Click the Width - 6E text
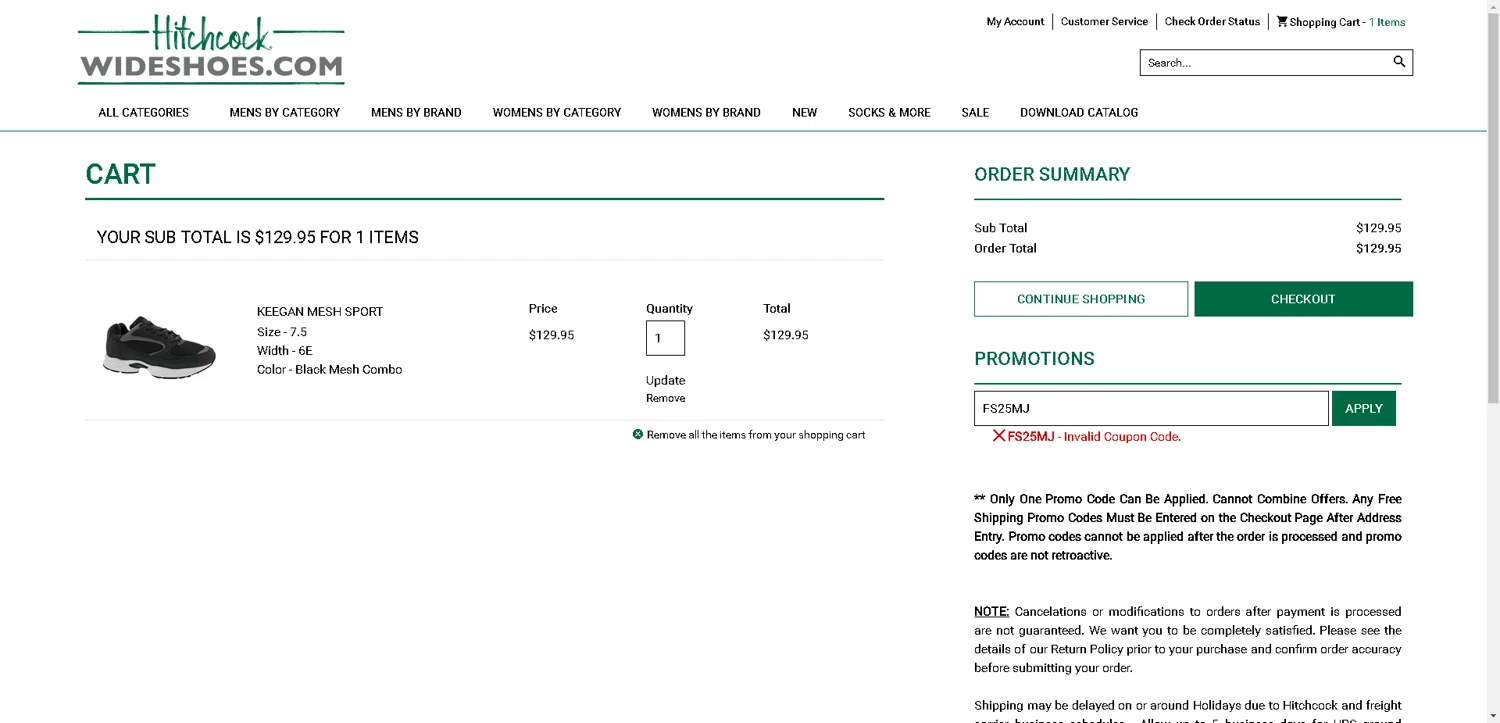 pos(285,350)
